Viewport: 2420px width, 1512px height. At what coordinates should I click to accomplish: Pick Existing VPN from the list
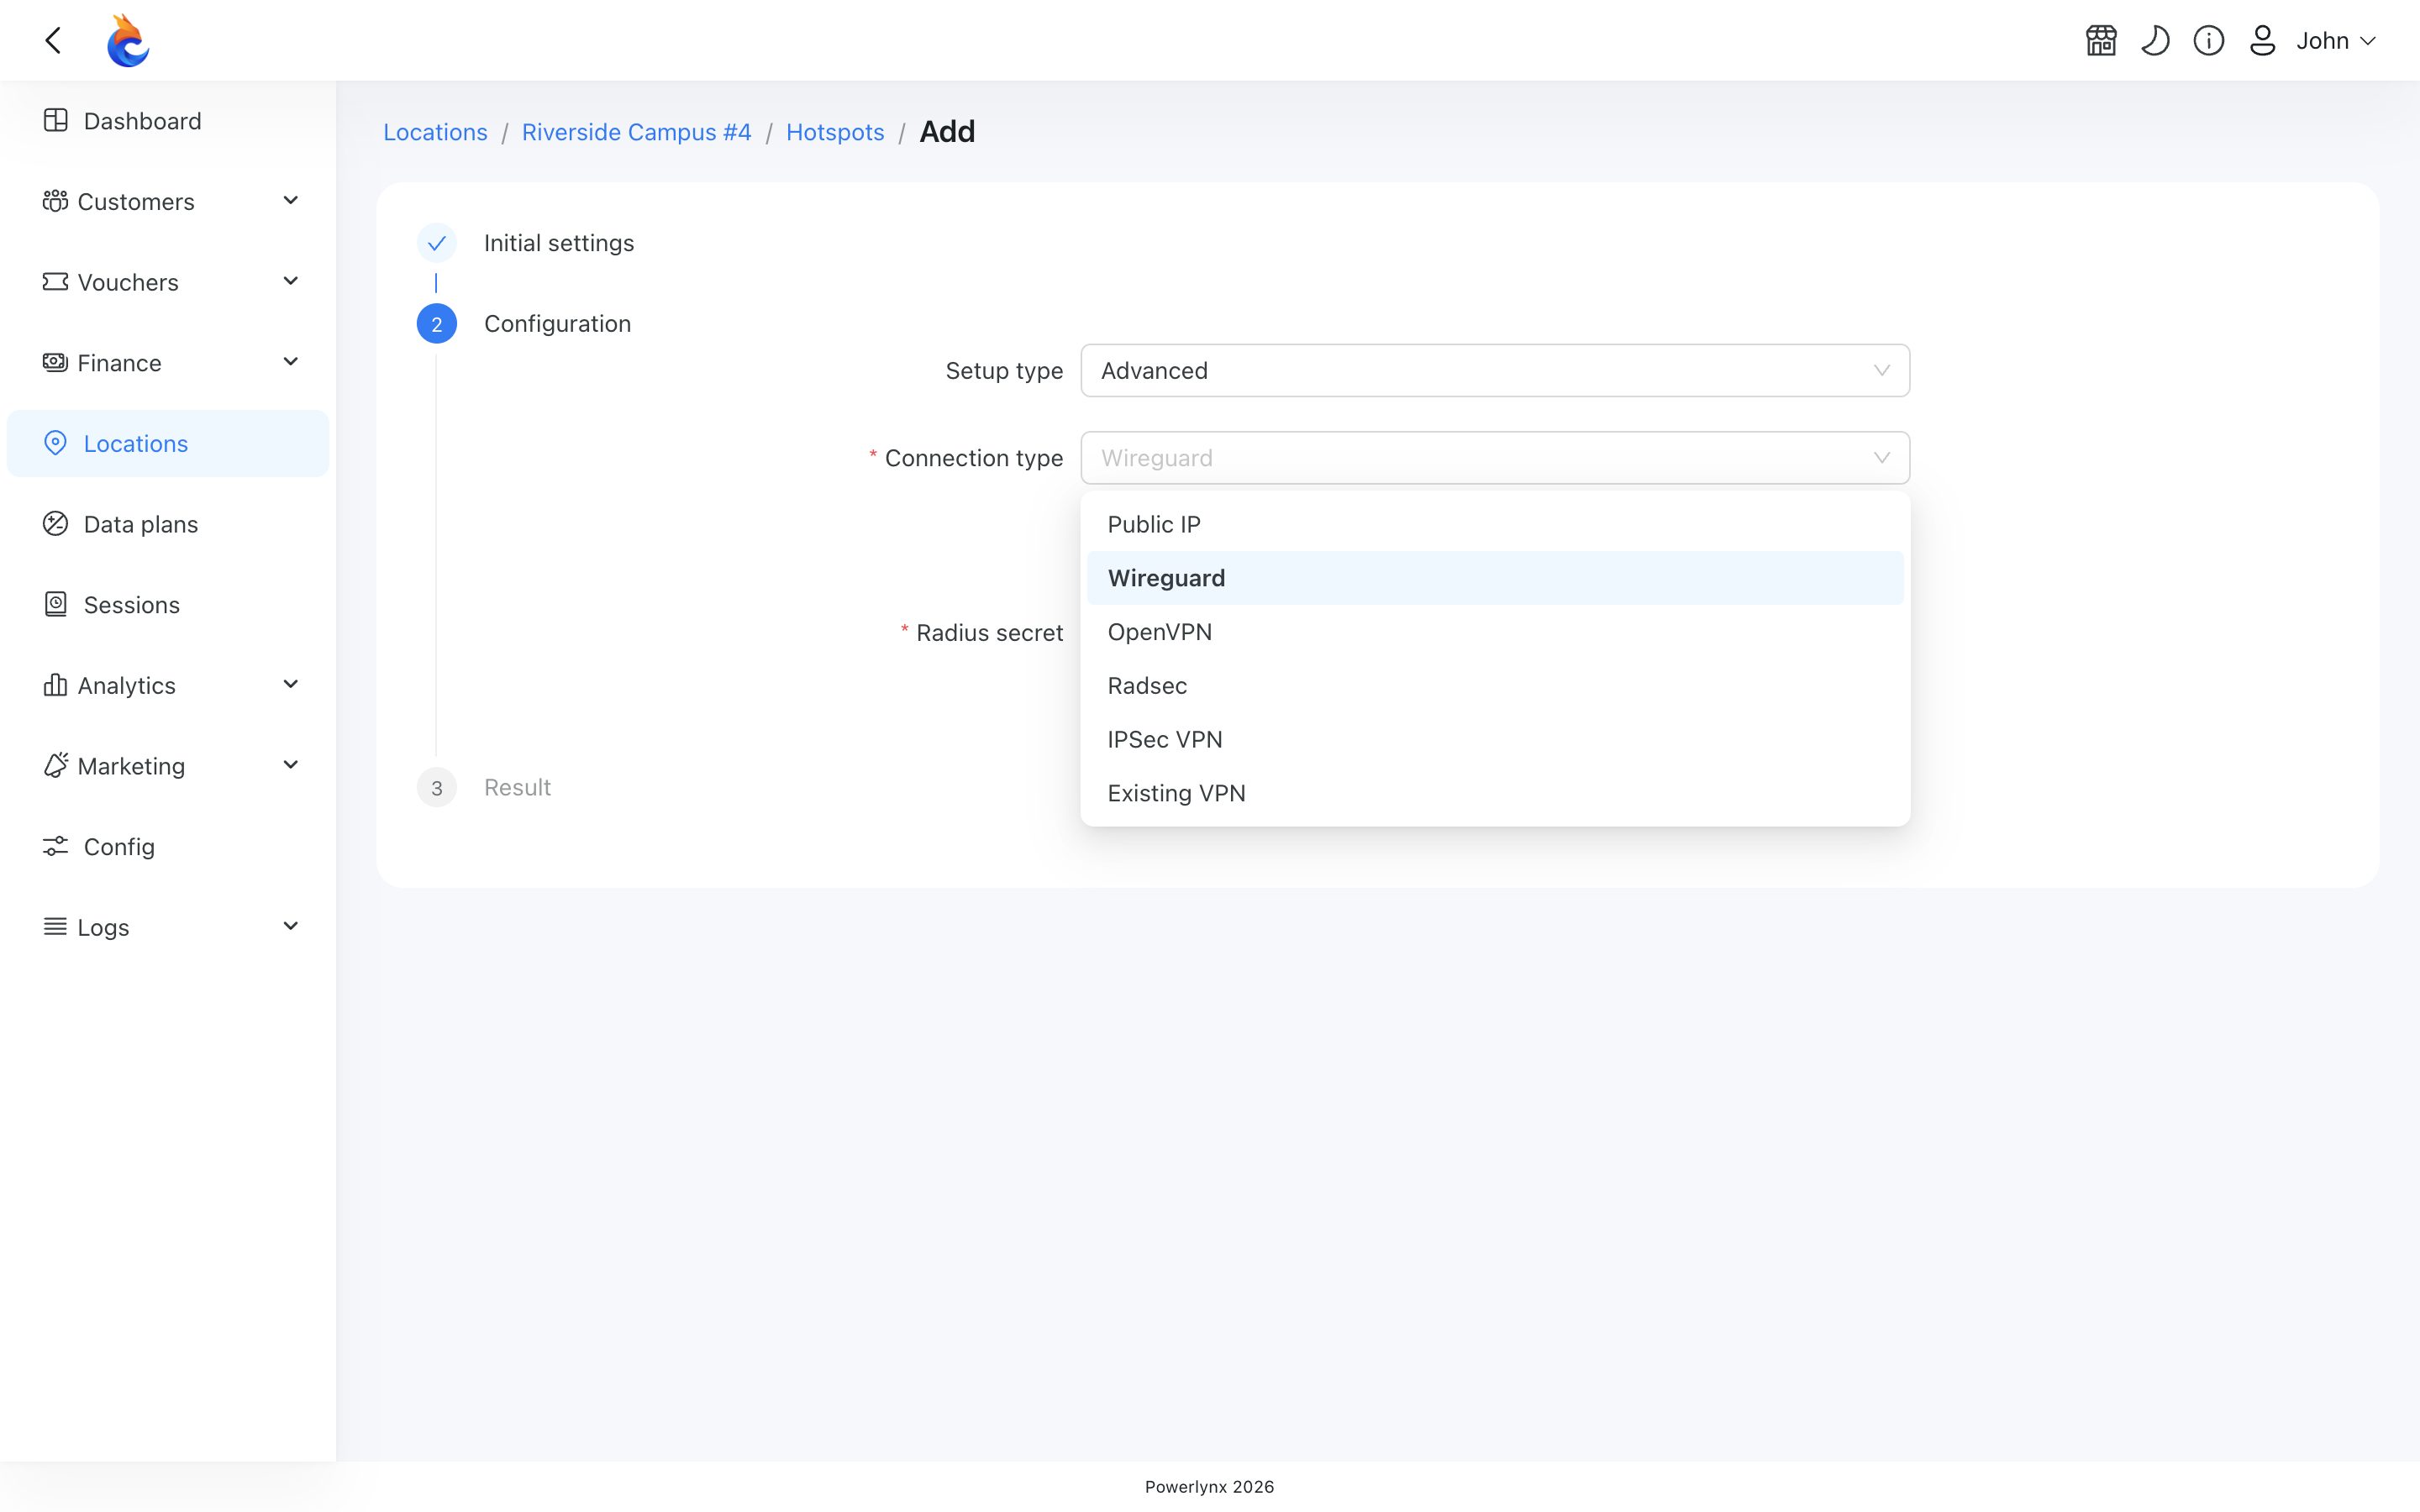coord(1495,793)
